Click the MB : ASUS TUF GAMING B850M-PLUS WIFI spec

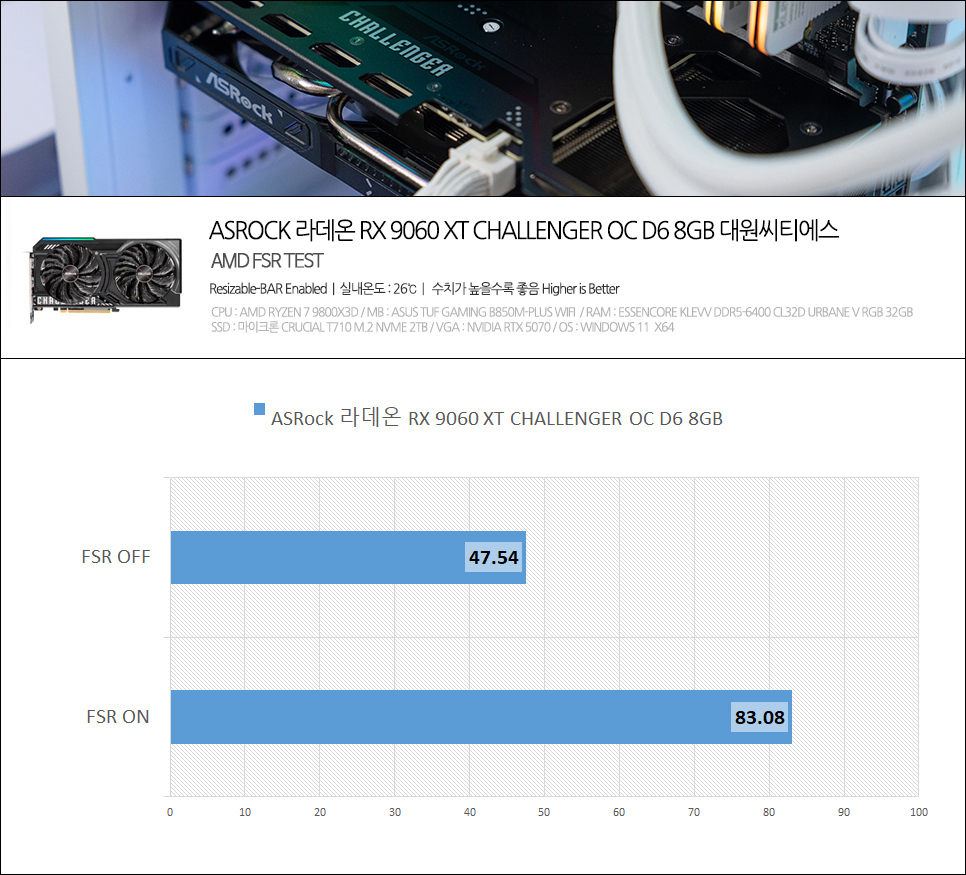[x=471, y=312]
